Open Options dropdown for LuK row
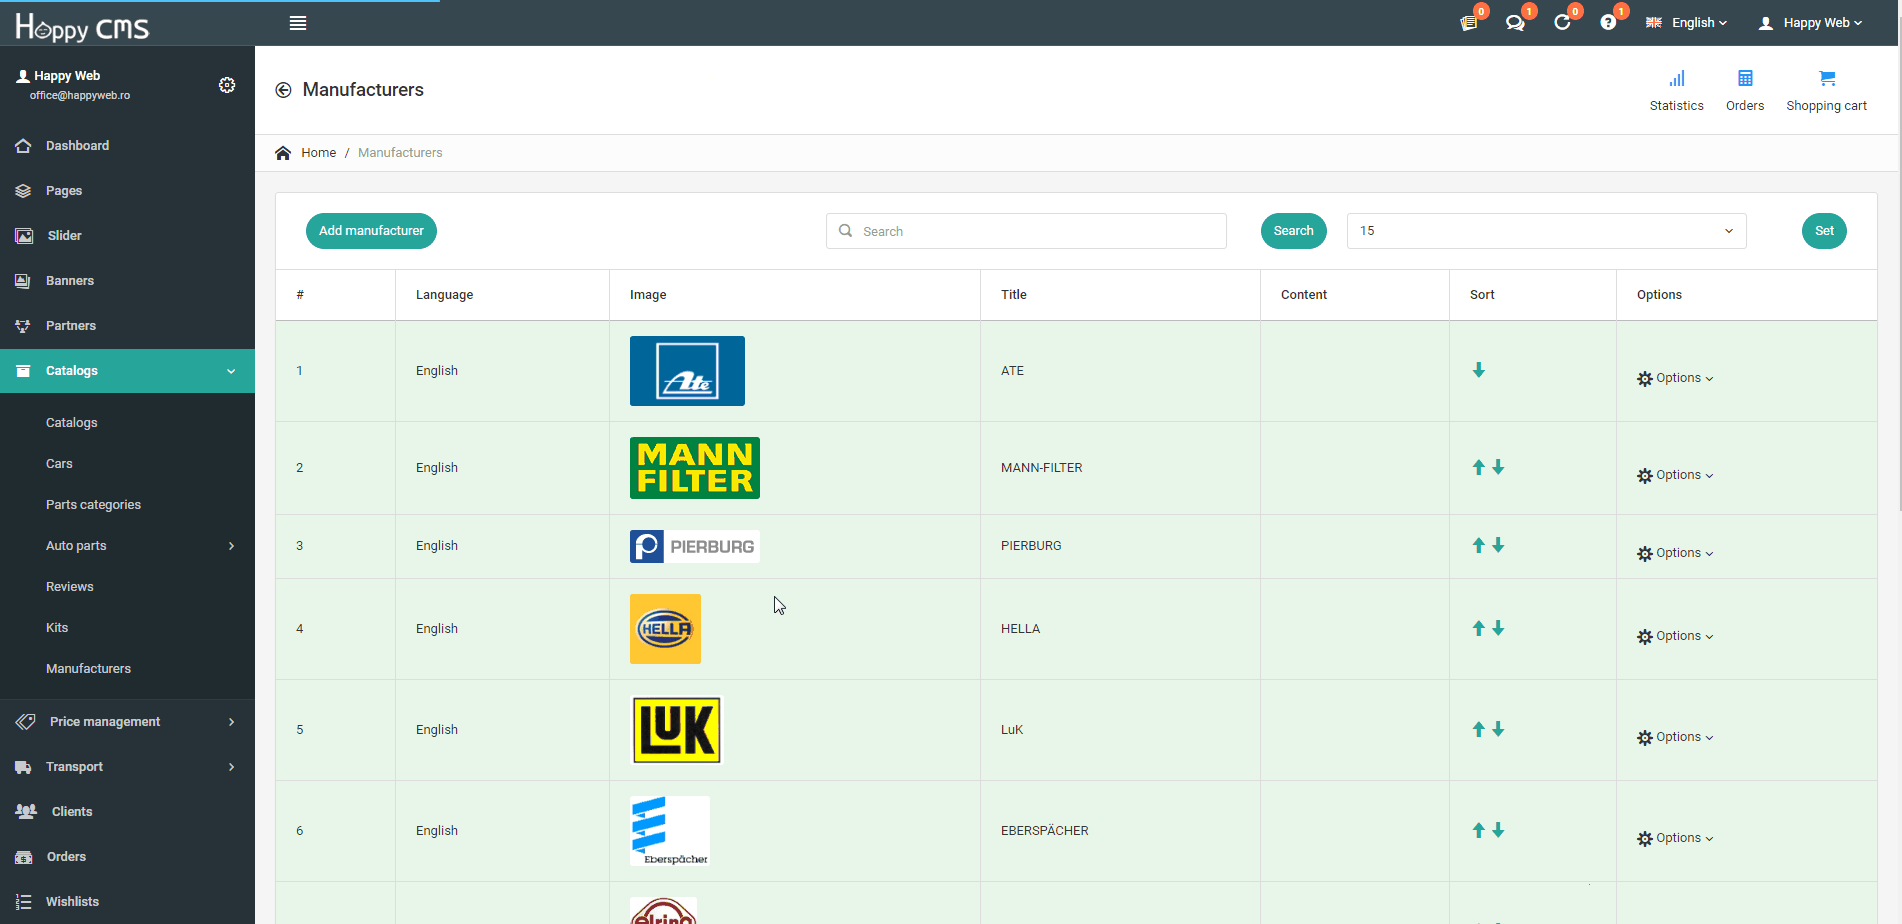This screenshot has width=1902, height=924. (x=1675, y=737)
